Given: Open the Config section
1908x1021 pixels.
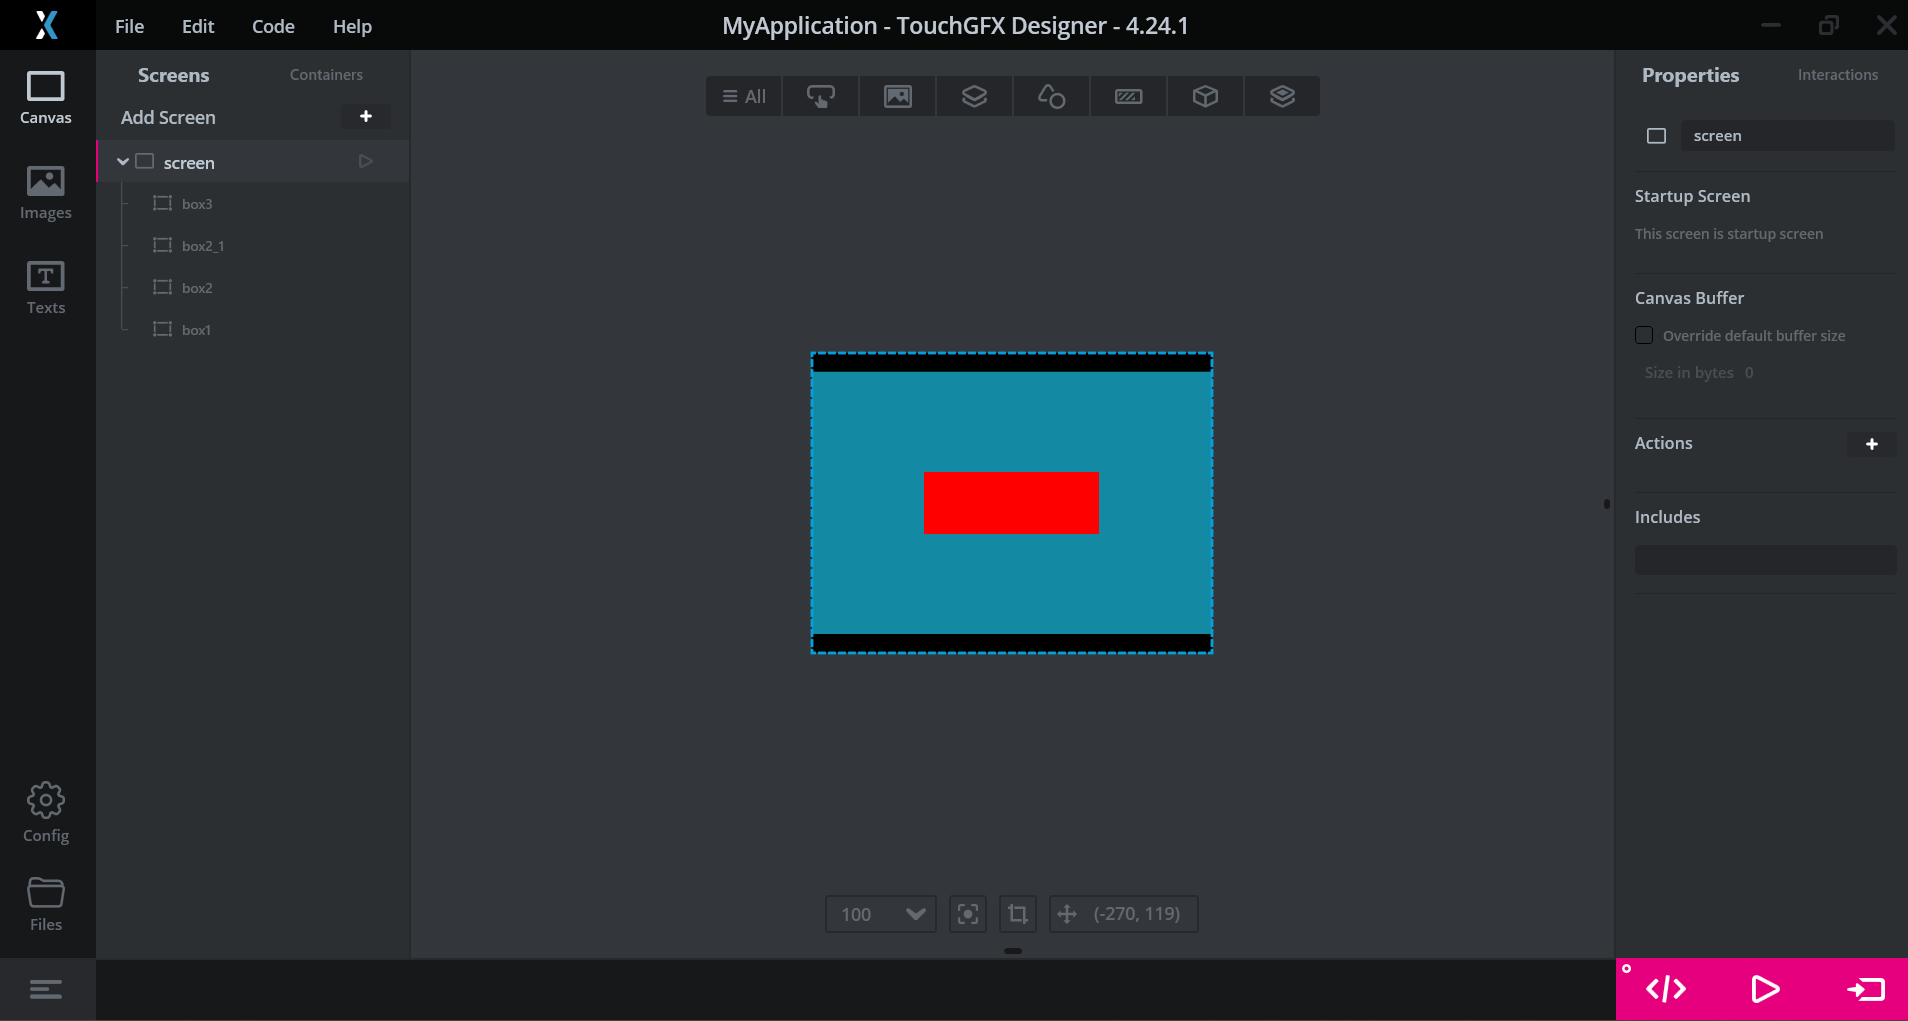Looking at the screenshot, I should (46, 812).
